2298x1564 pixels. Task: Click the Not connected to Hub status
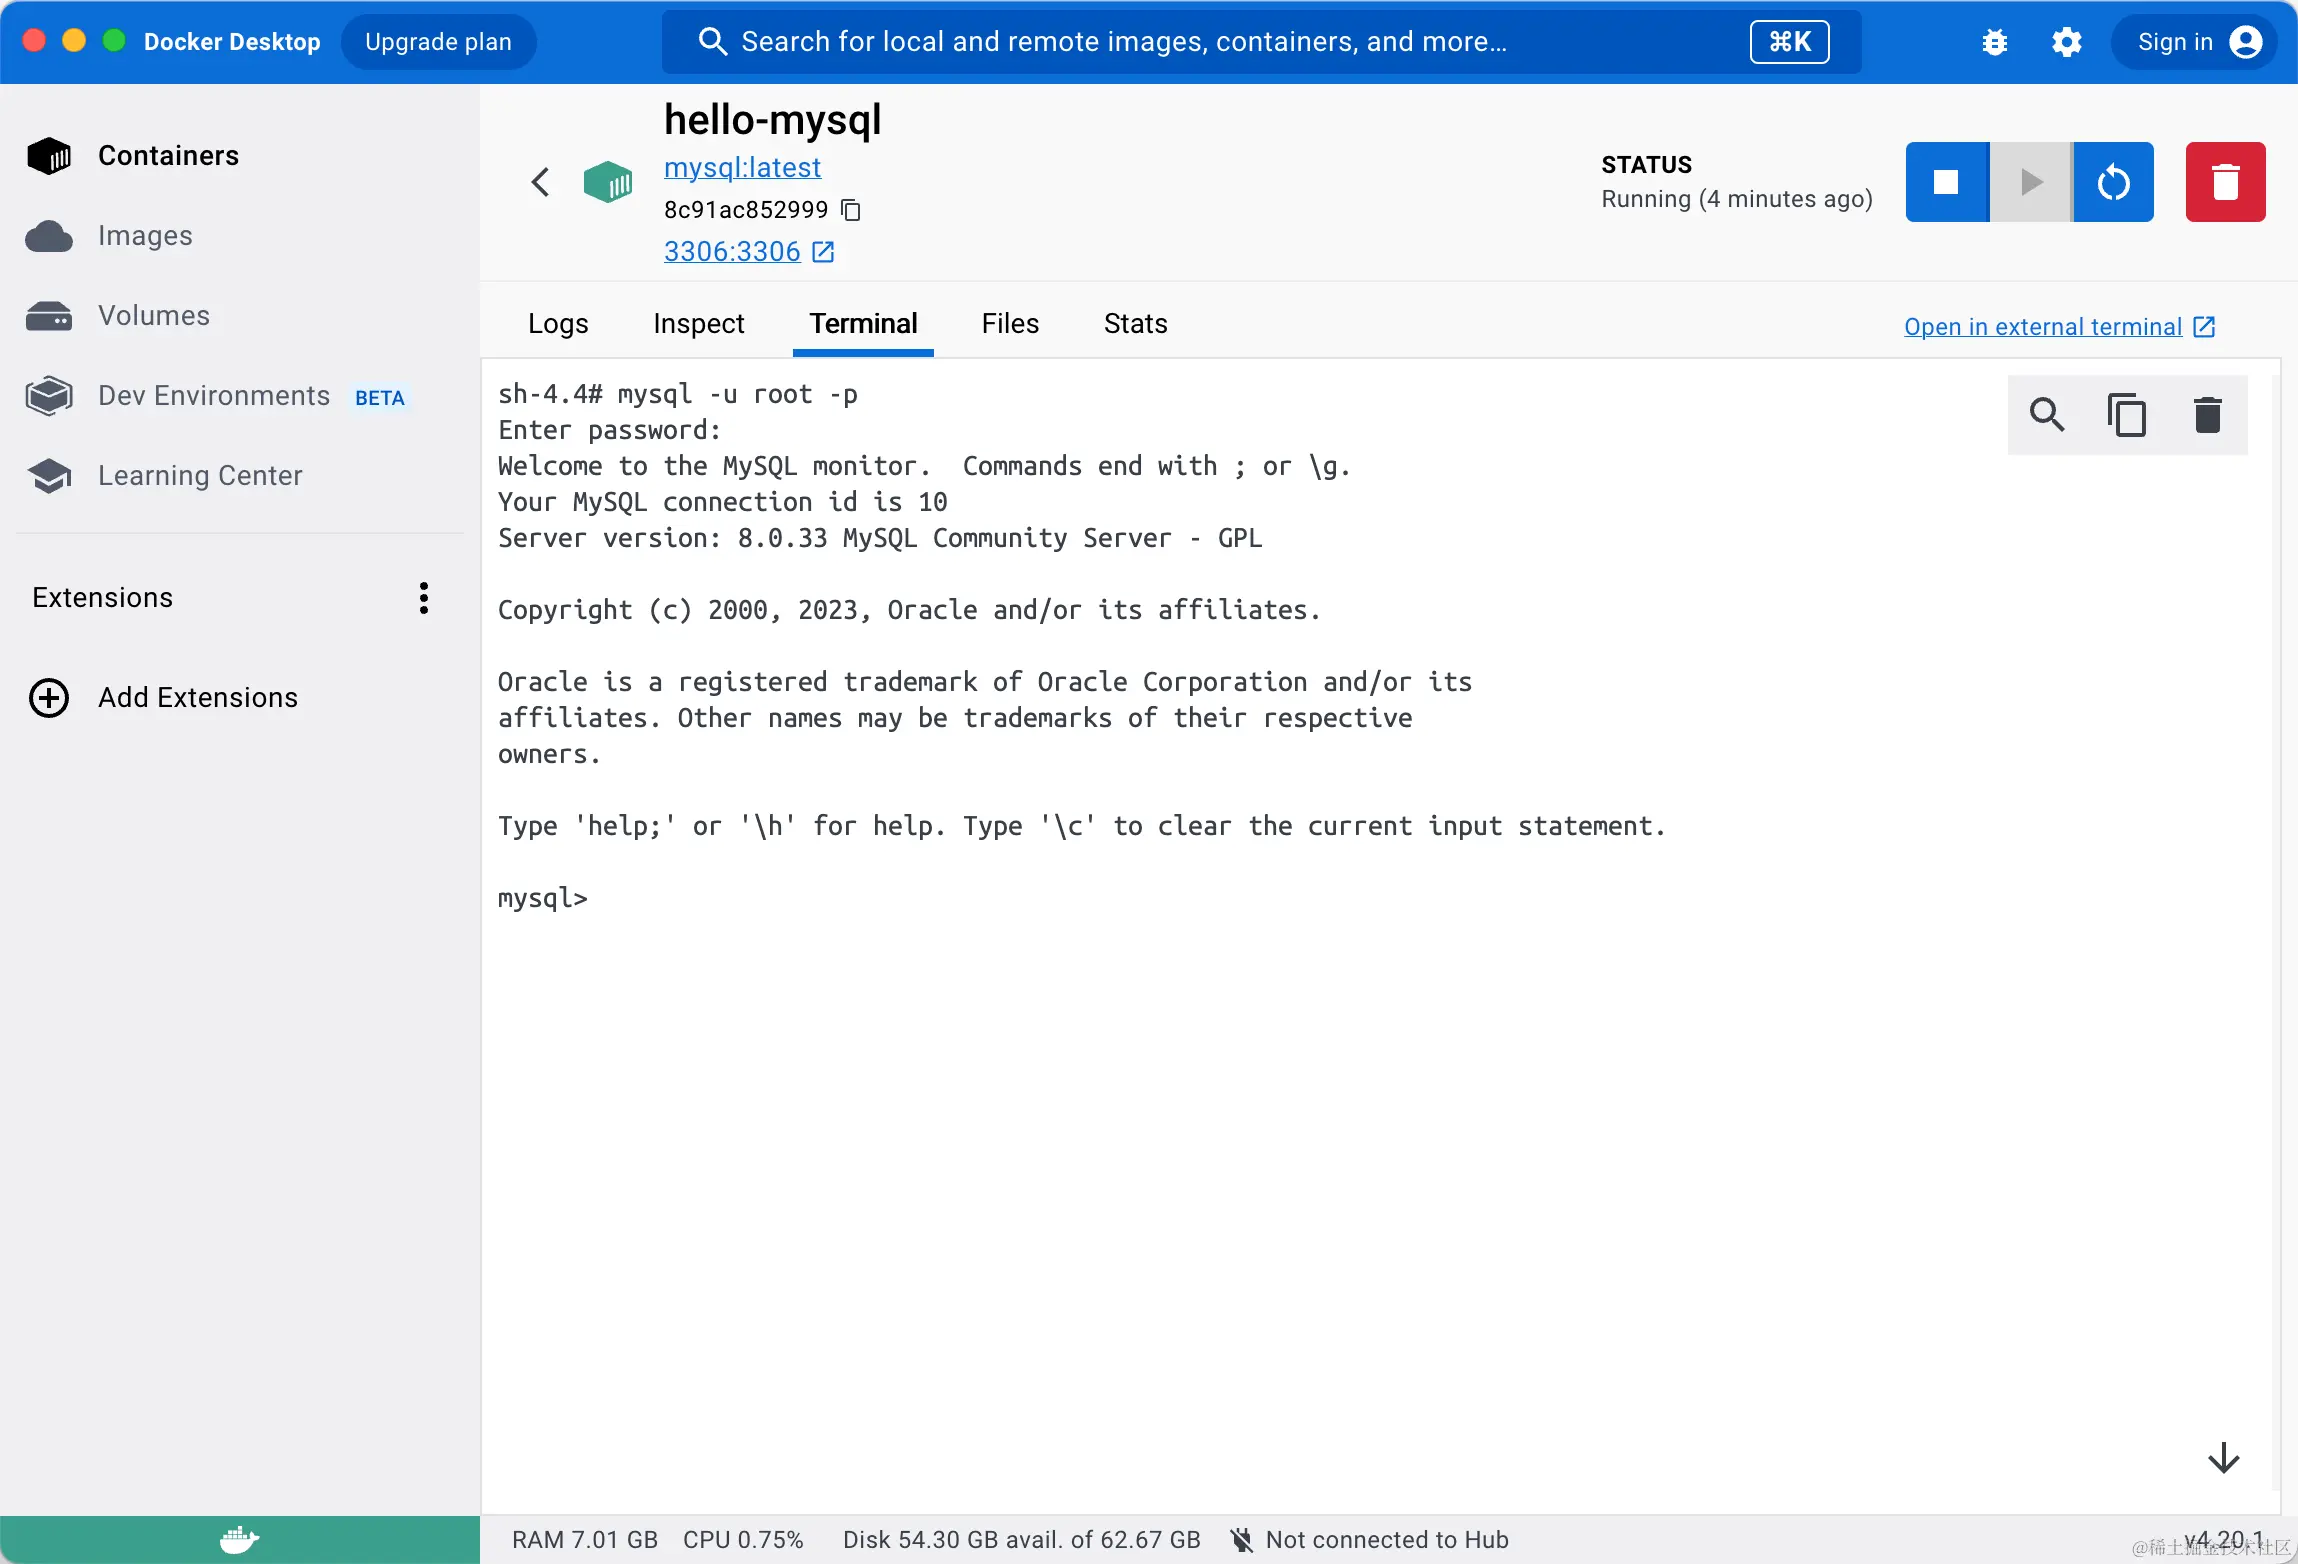click(x=1387, y=1540)
